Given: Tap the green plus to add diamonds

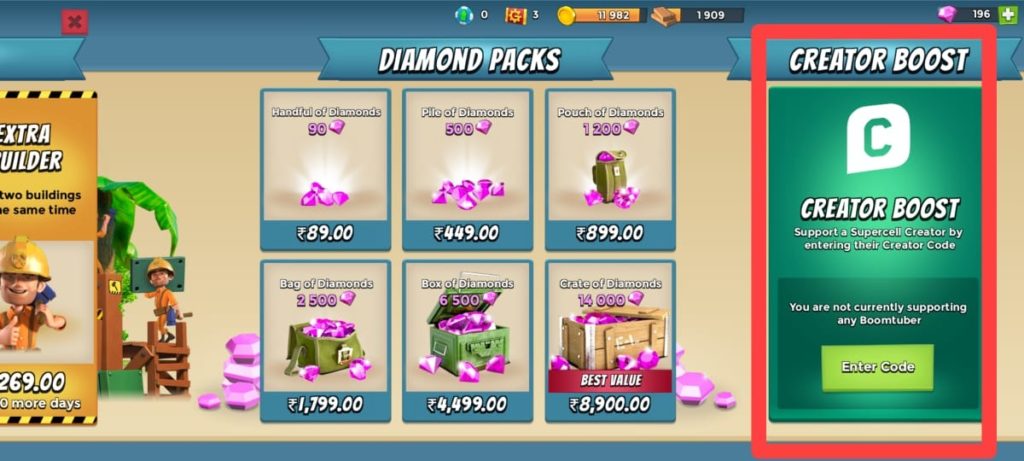Looking at the screenshot, I should tap(1006, 14).
